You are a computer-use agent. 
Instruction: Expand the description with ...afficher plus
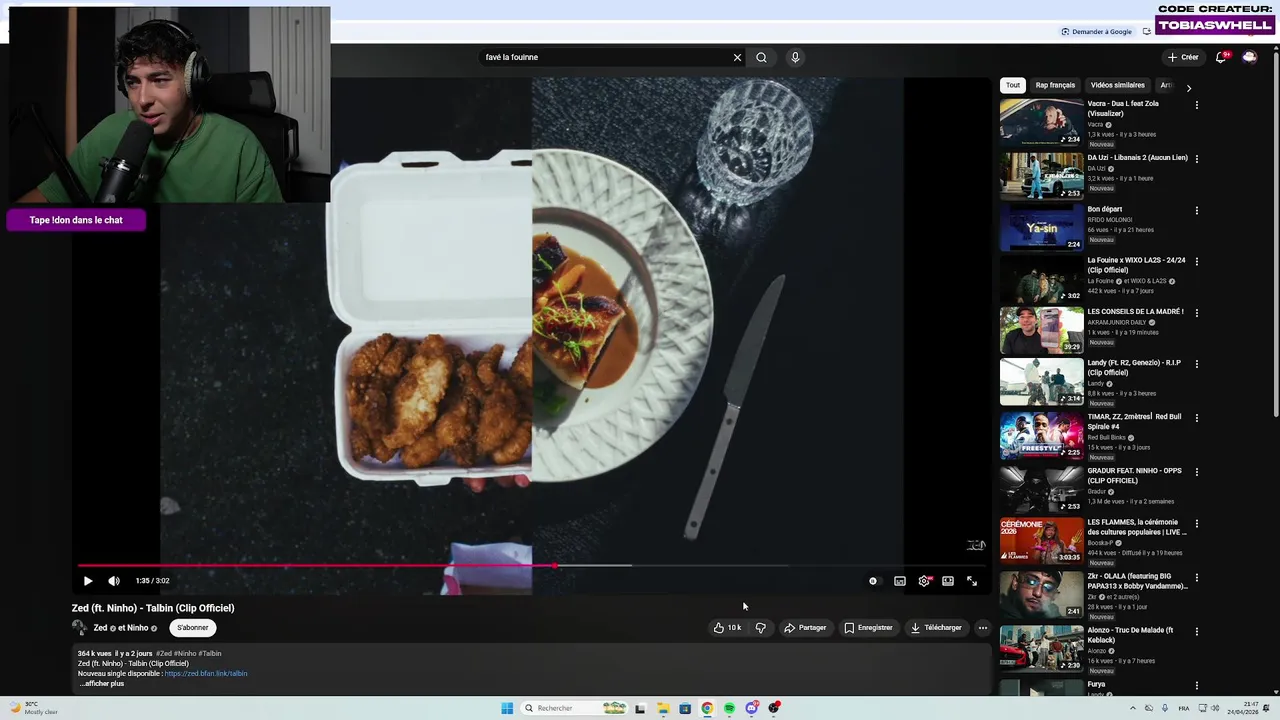pos(102,683)
